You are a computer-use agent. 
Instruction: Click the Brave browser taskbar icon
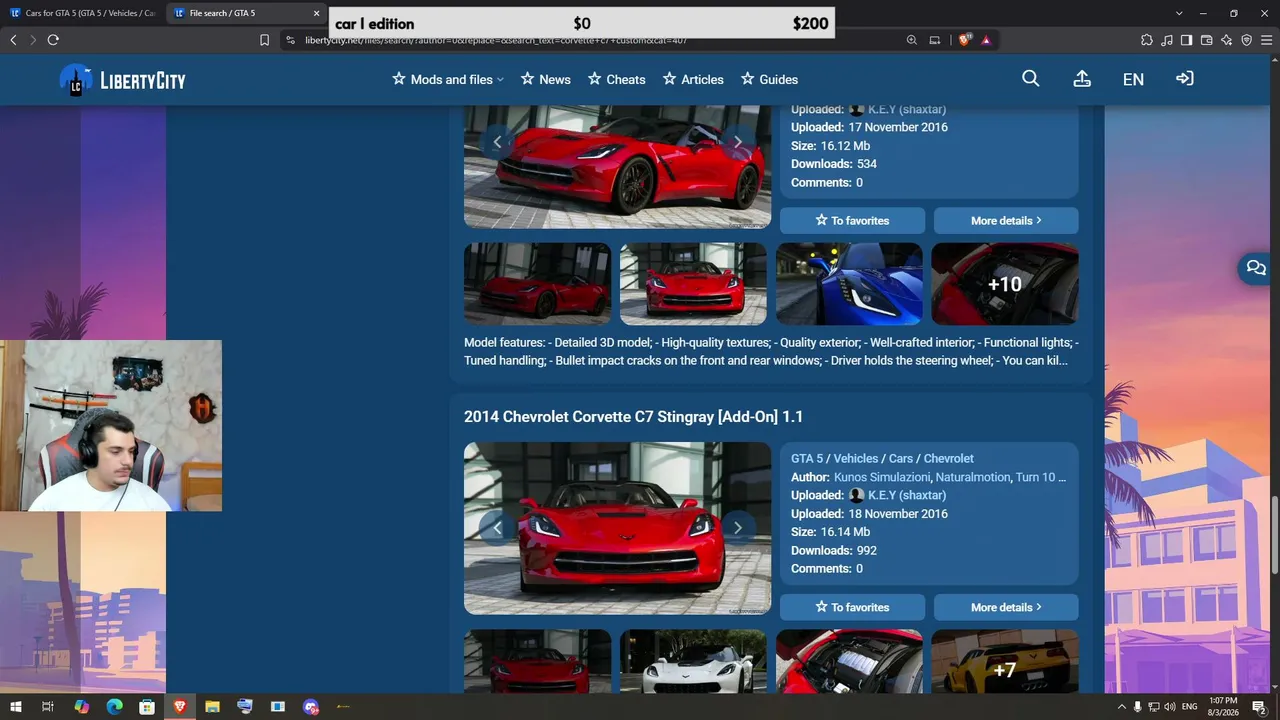point(180,707)
